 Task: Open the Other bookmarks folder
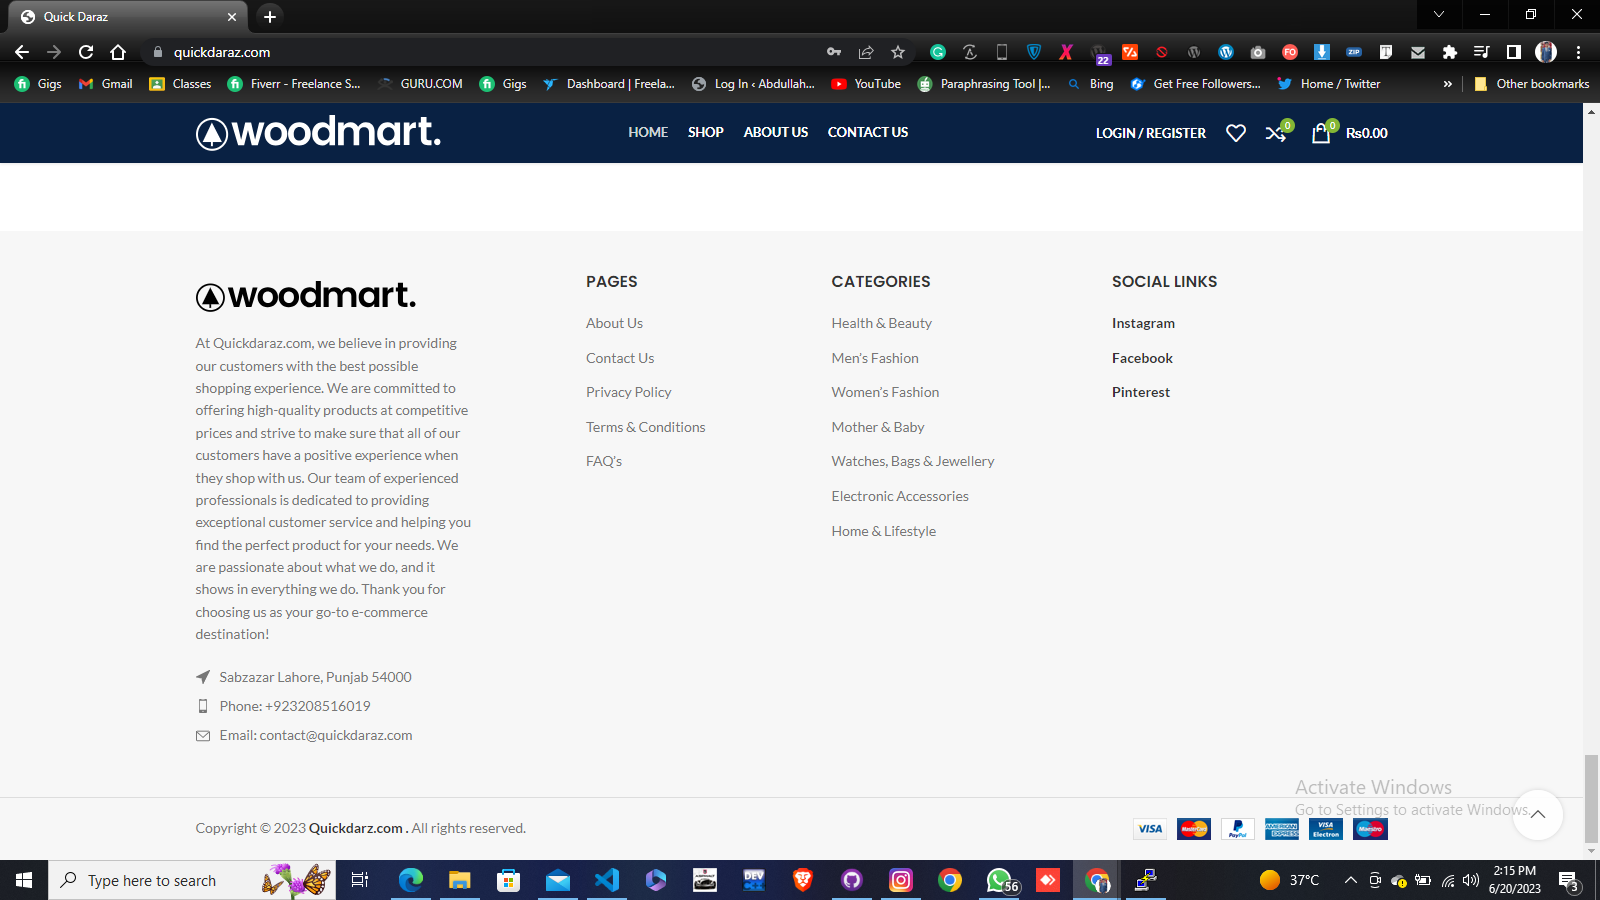point(1531,84)
